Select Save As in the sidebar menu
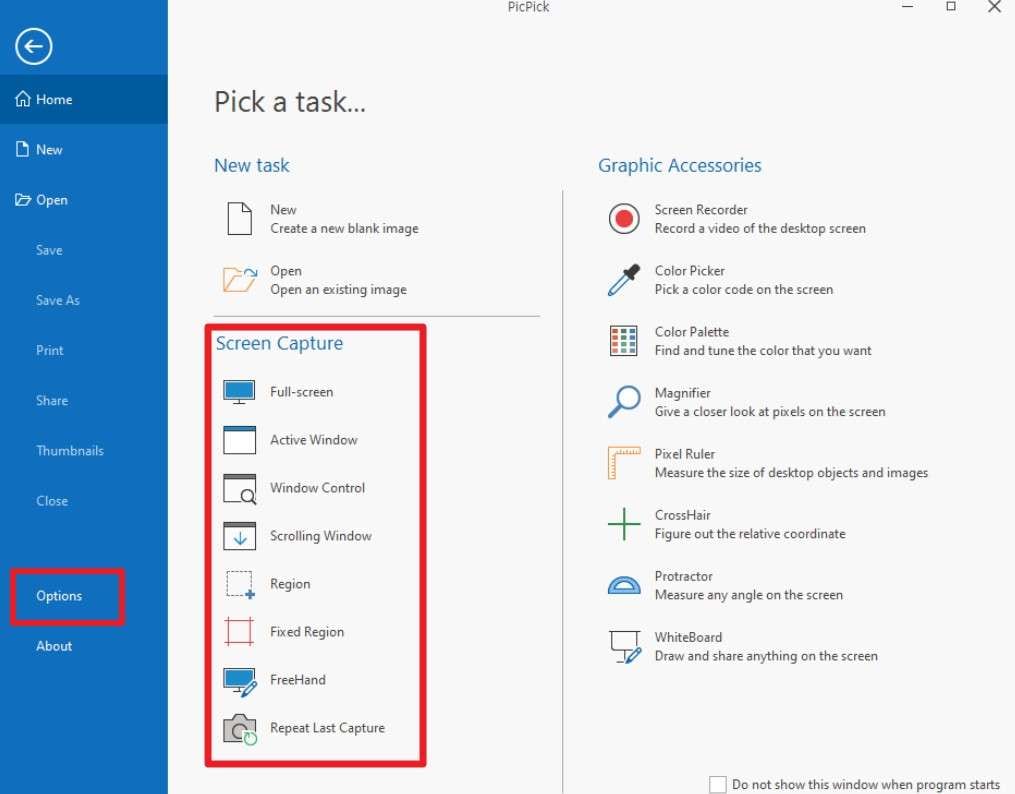Screen dimensions: 1015x794 [x=84, y=300]
